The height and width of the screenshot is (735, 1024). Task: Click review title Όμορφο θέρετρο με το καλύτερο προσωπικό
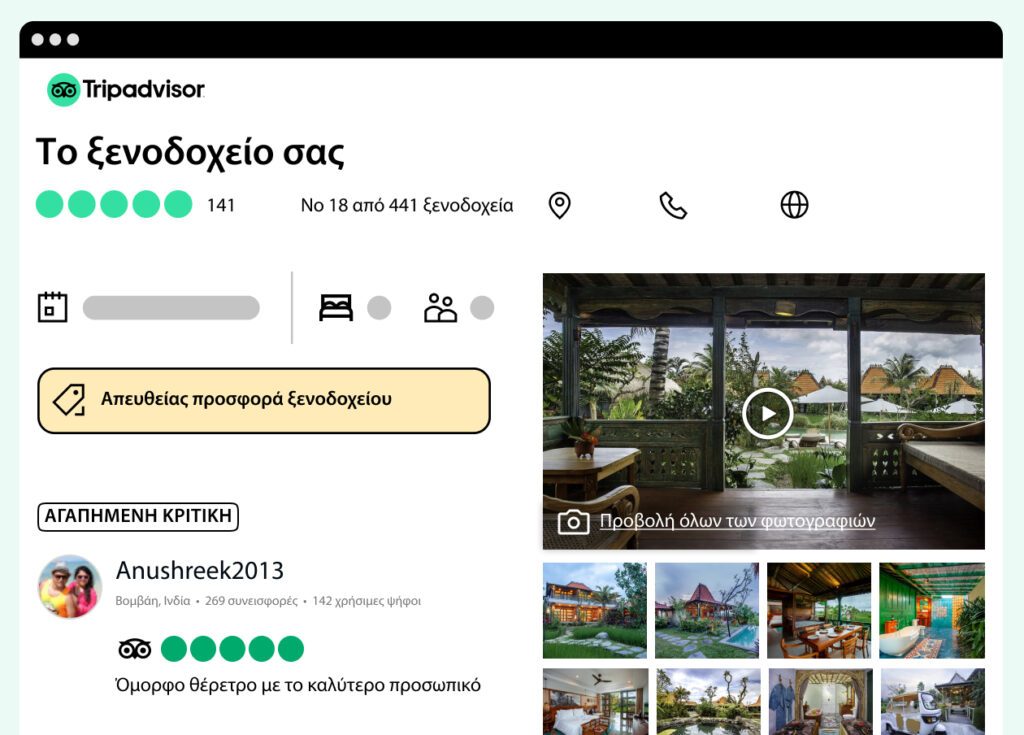pyautogui.click(x=298, y=685)
